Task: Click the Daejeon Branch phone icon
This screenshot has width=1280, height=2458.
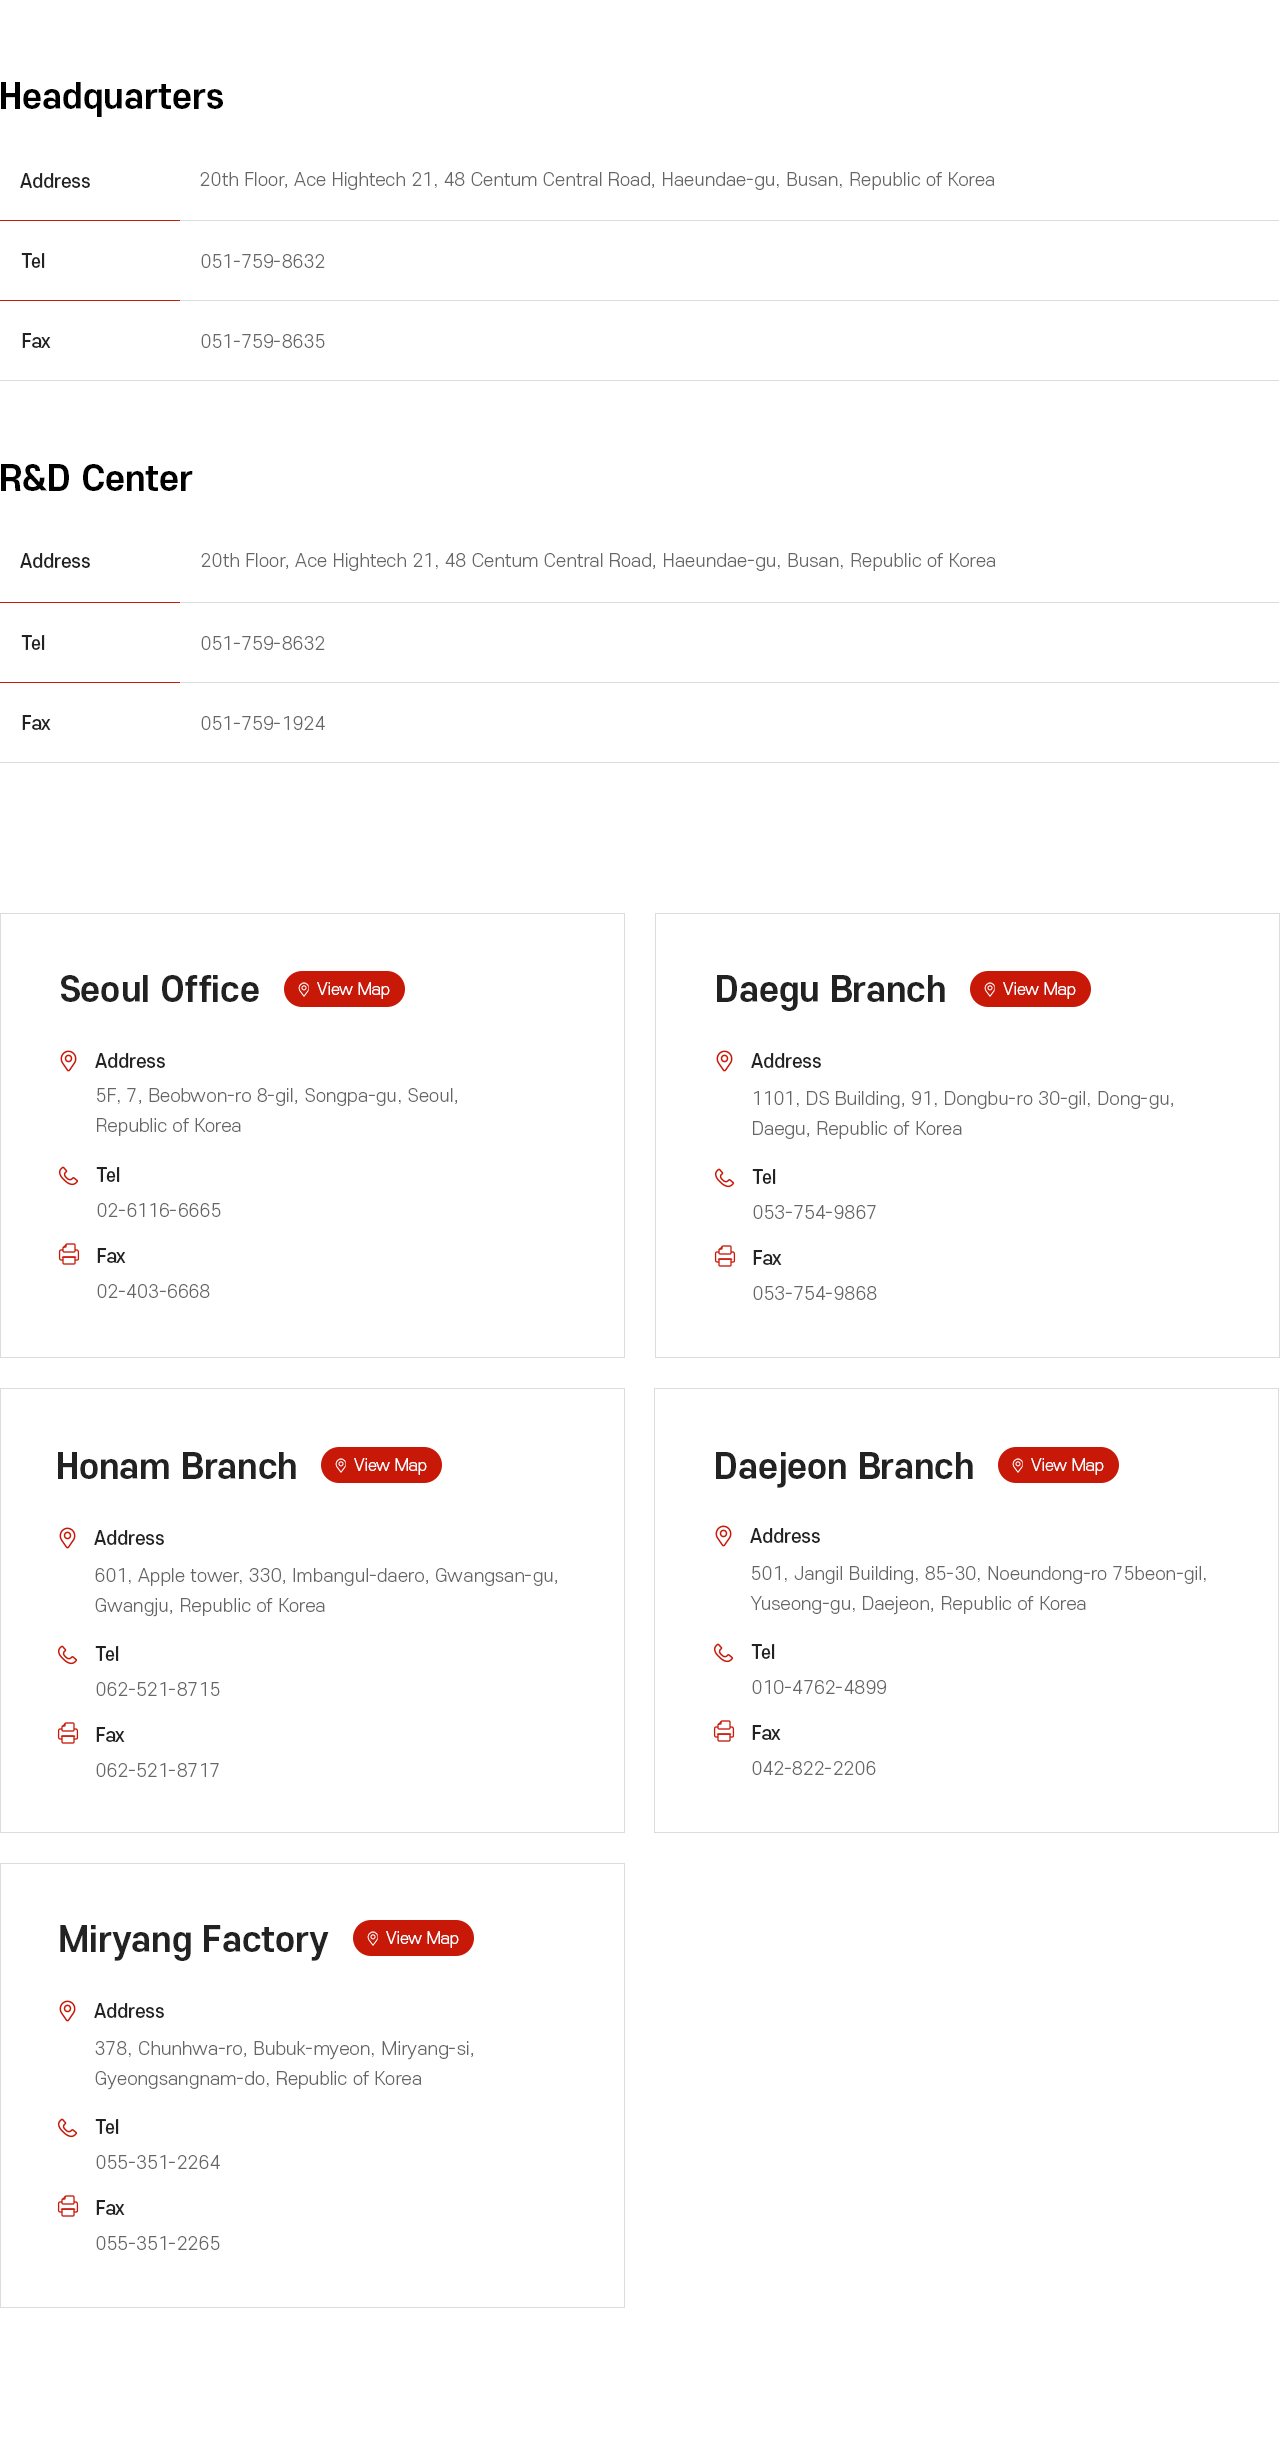Action: pyautogui.click(x=724, y=1653)
